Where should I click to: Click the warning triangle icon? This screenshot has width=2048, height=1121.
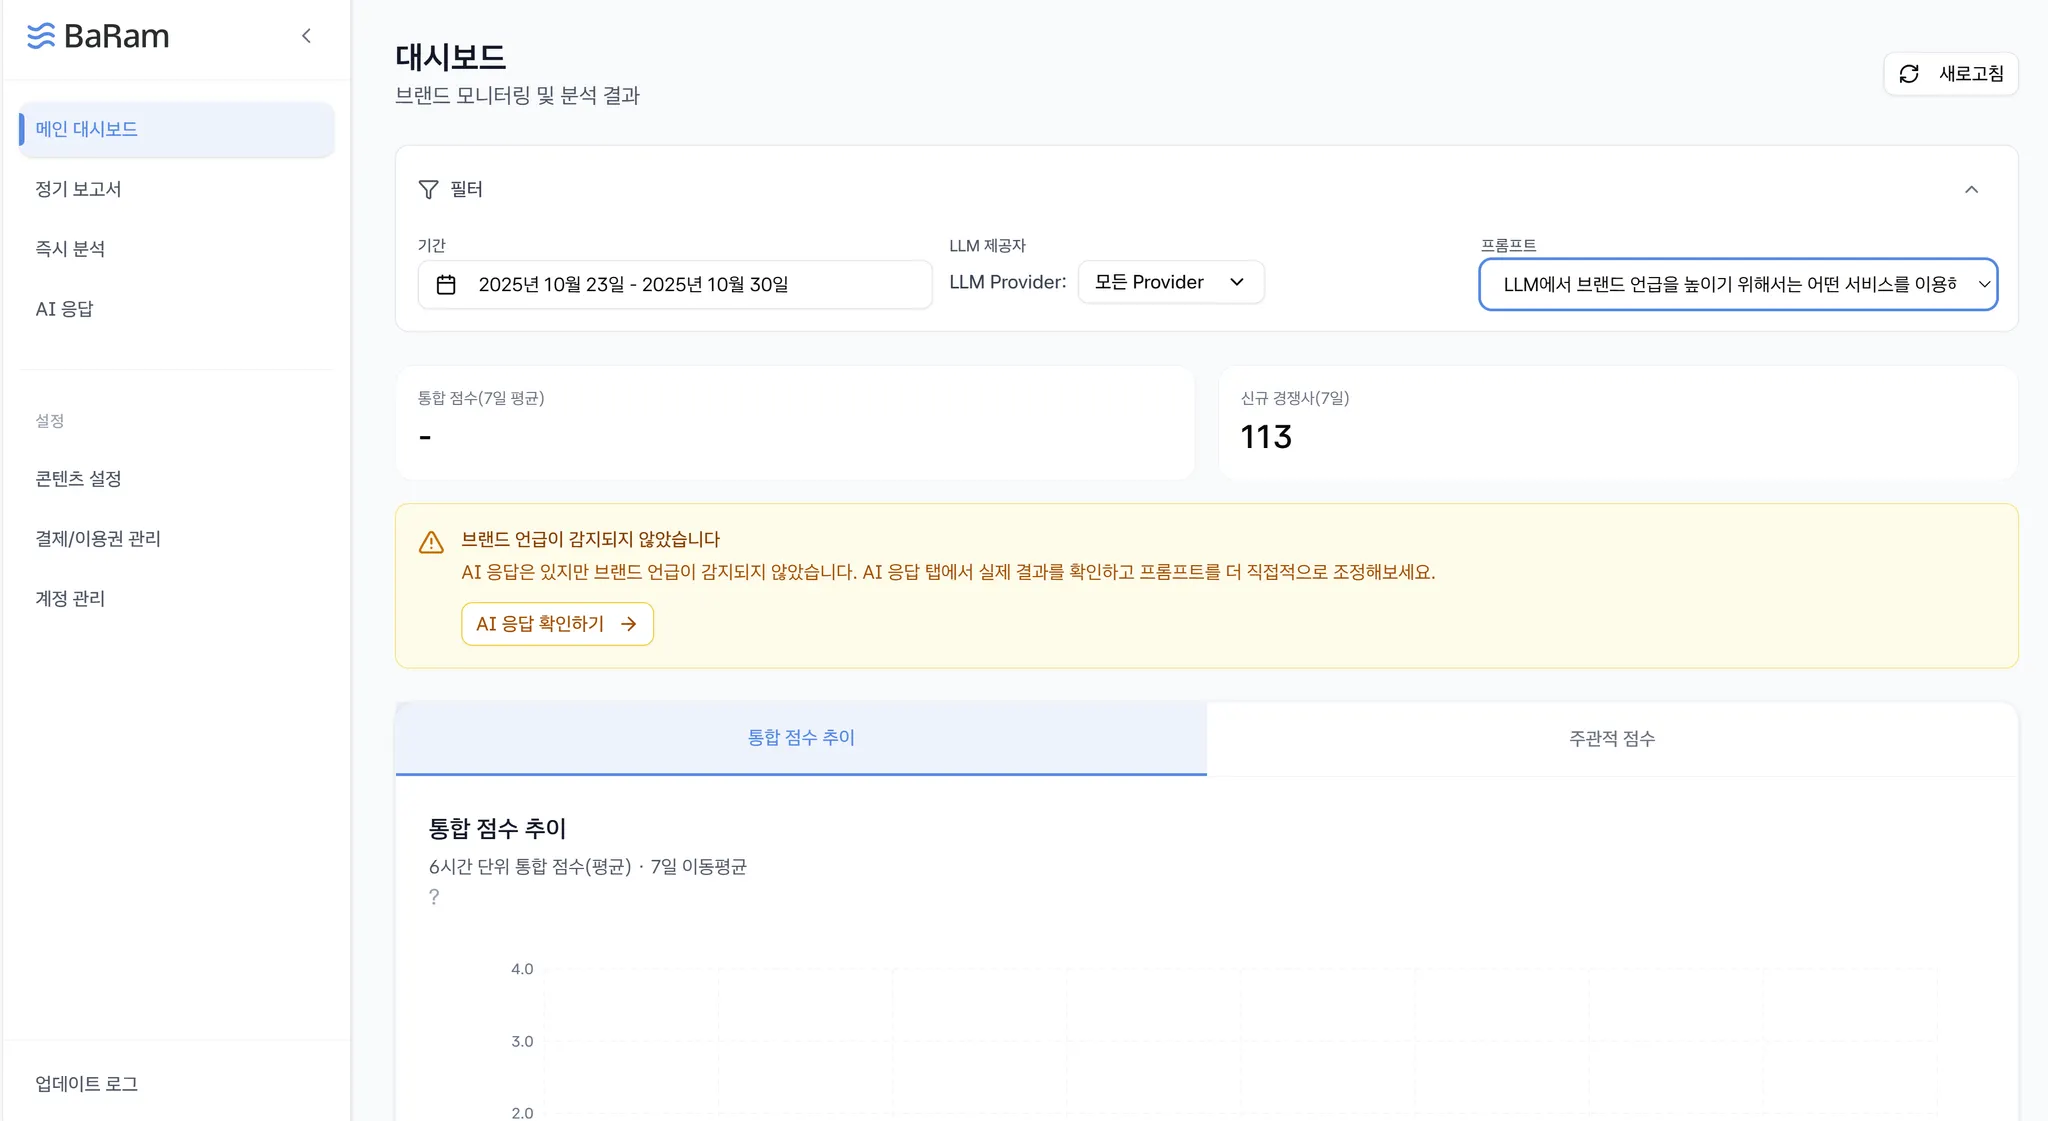pos(431,543)
